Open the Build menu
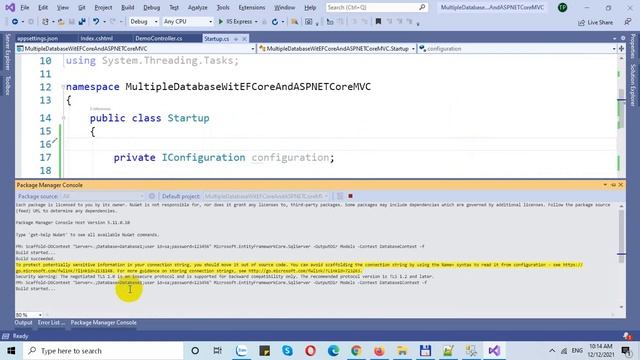 point(128,7)
